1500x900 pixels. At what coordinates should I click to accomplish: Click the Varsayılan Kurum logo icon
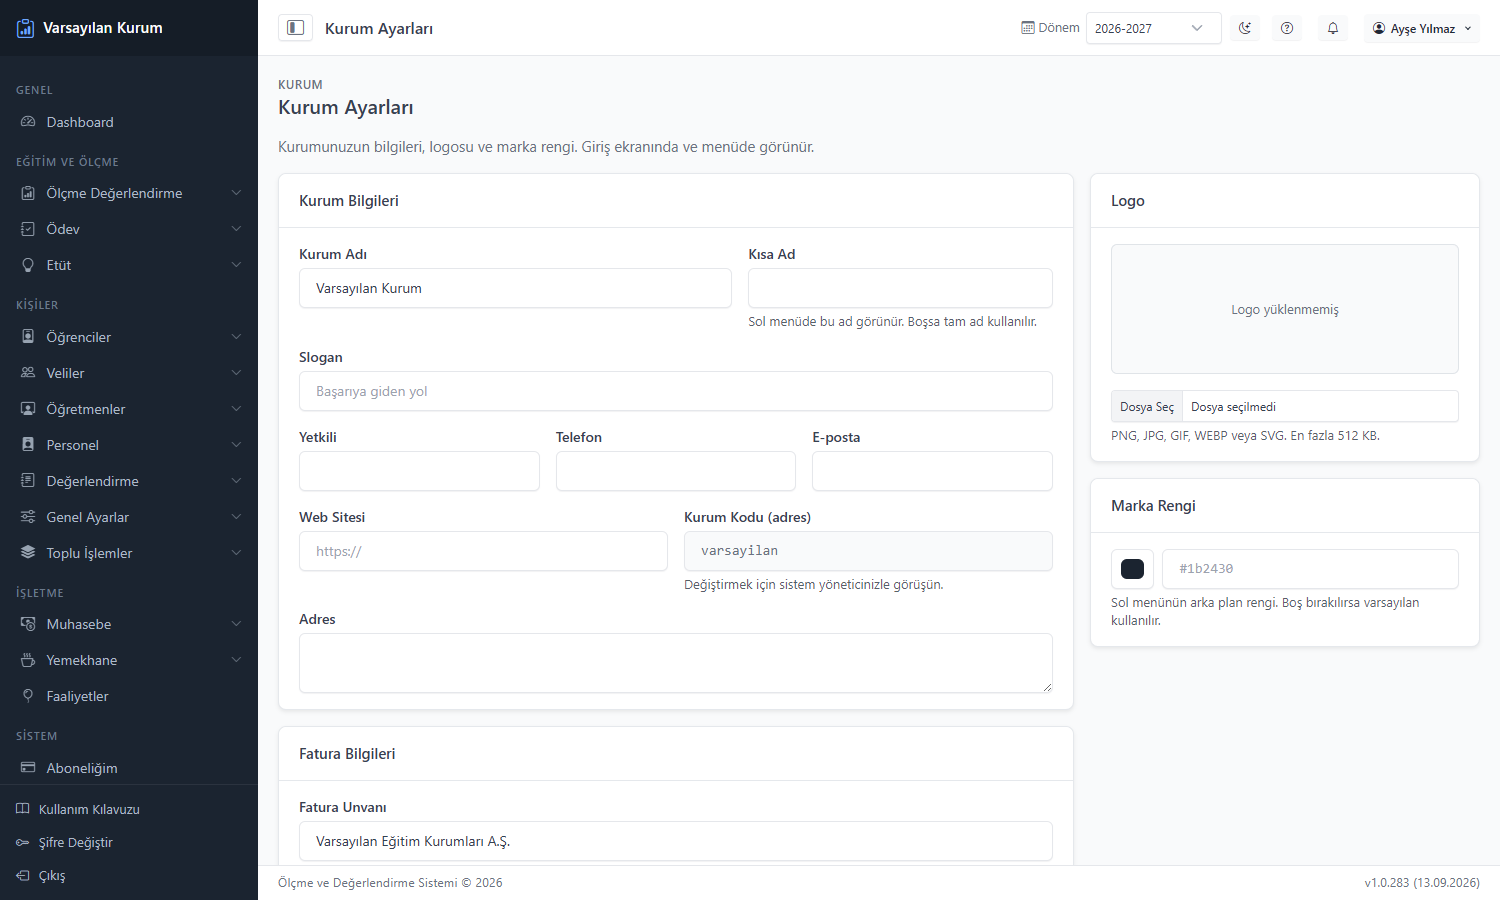point(25,28)
